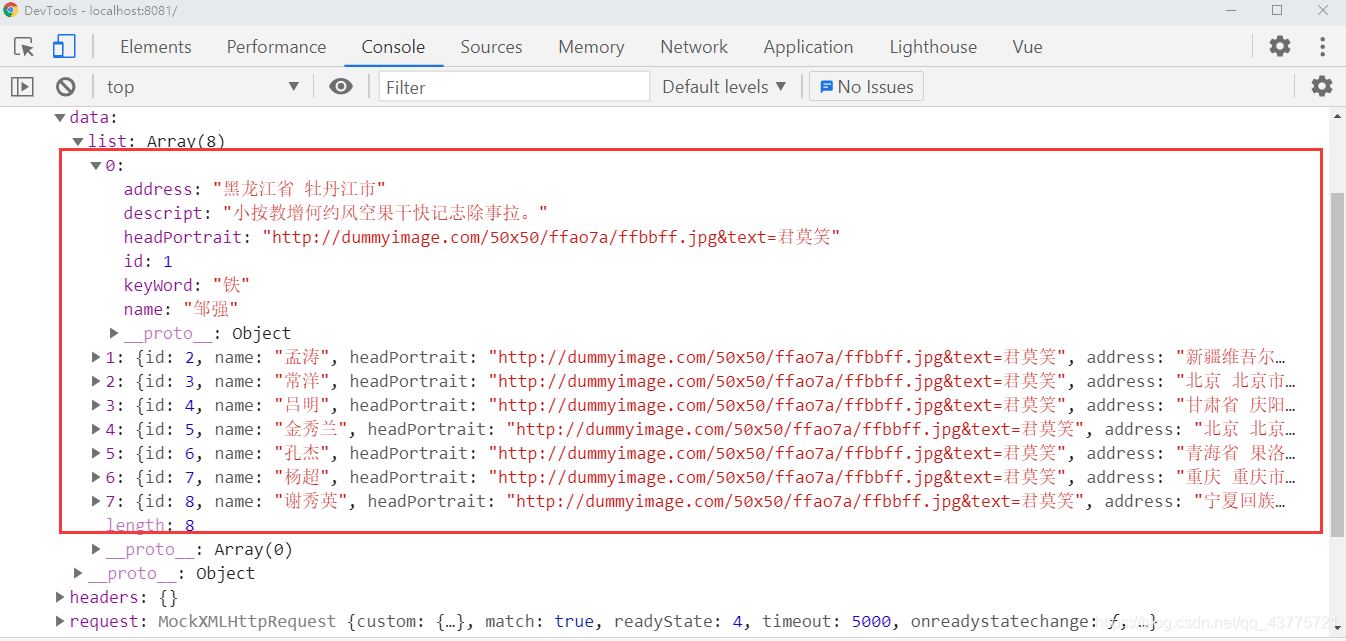1346x641 pixels.
Task: Show the console sidebar panel icon
Action: [22, 87]
